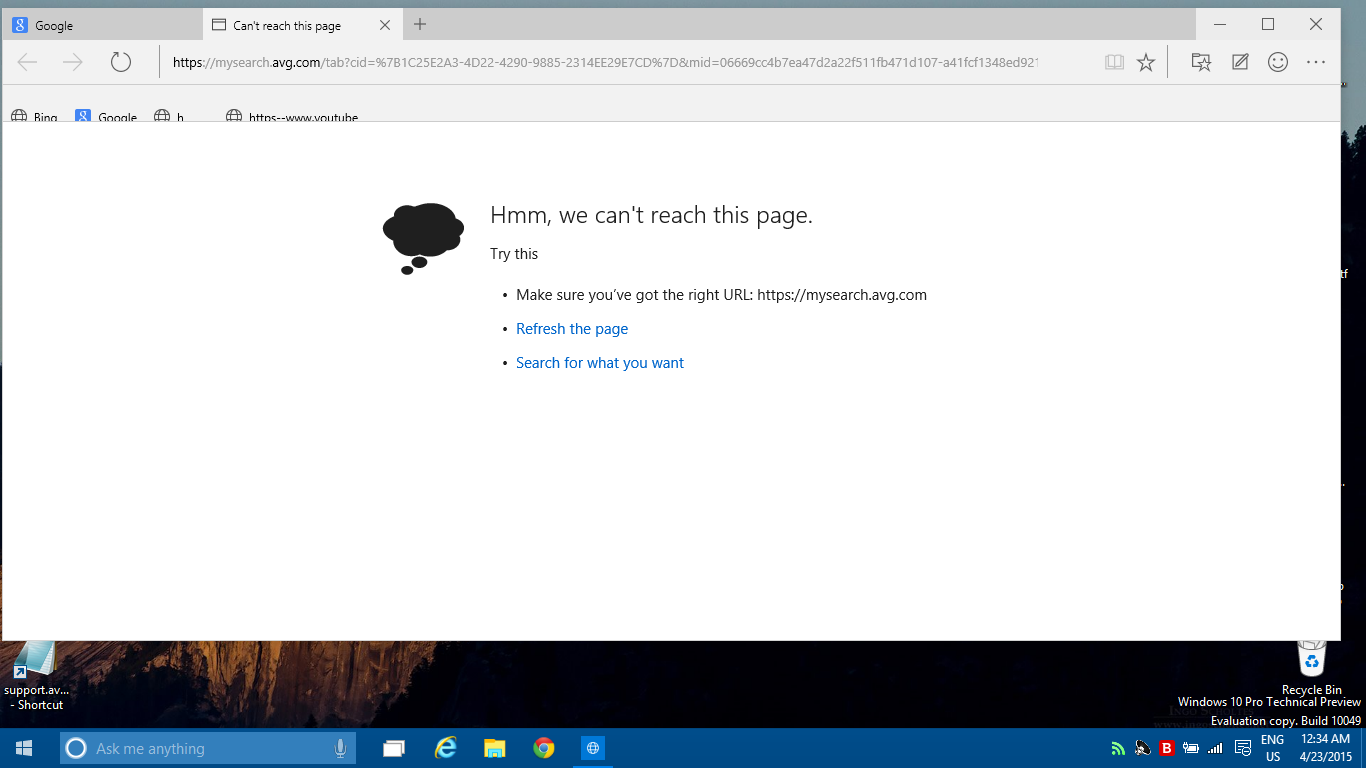Click the green RSS tray icon
The width and height of the screenshot is (1366, 768).
coord(1118,748)
